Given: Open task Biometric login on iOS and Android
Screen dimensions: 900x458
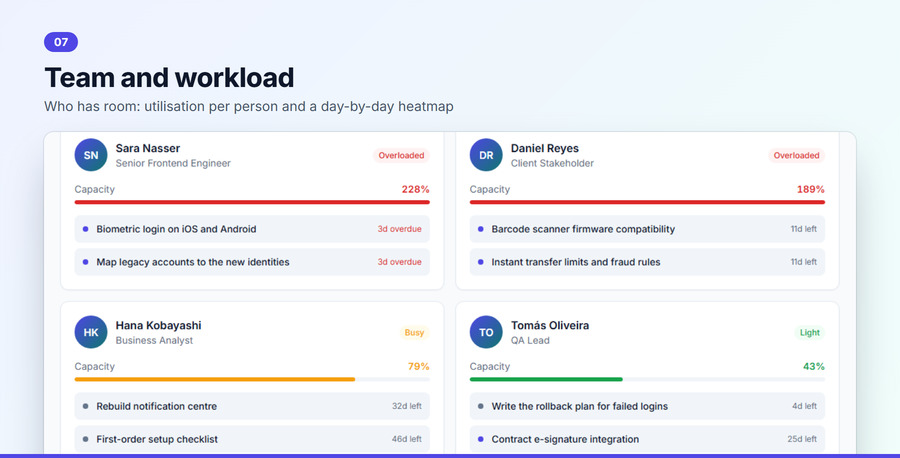Looking at the screenshot, I should pos(252,229).
